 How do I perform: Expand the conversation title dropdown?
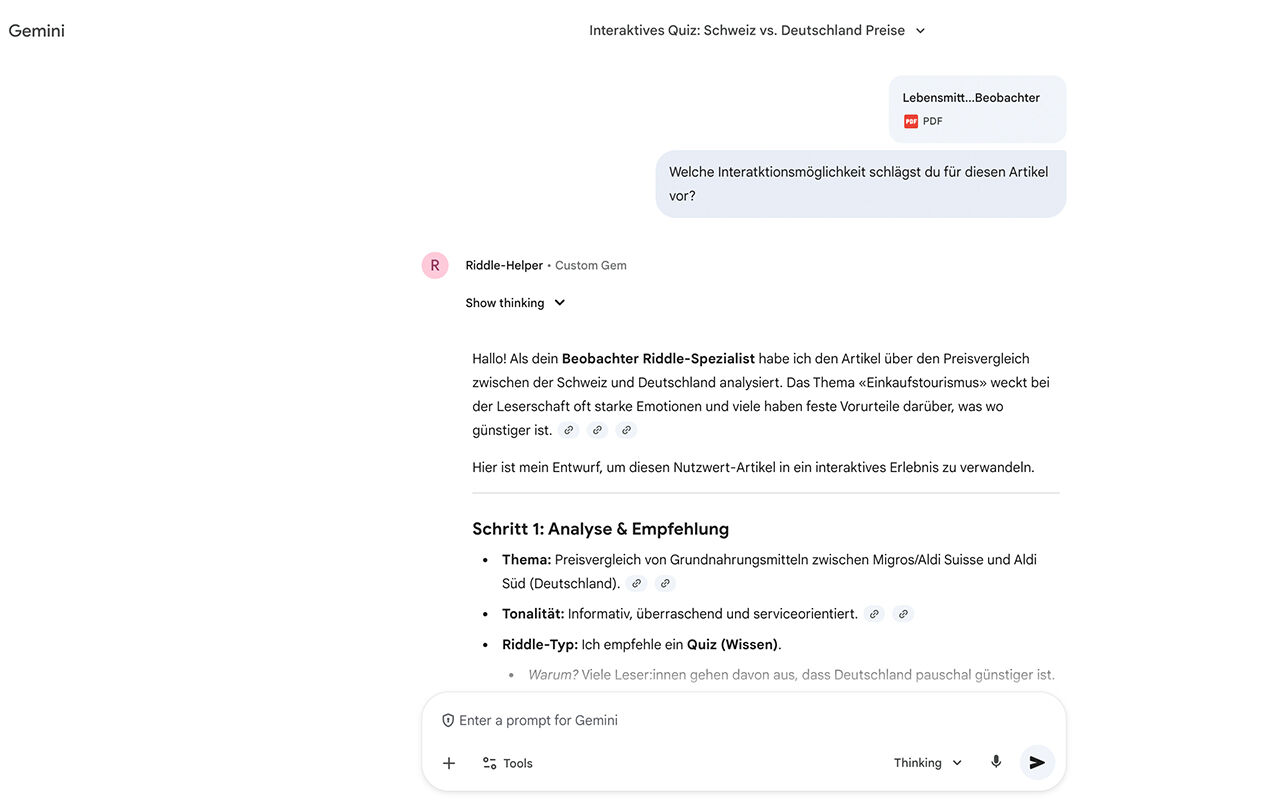(919, 30)
